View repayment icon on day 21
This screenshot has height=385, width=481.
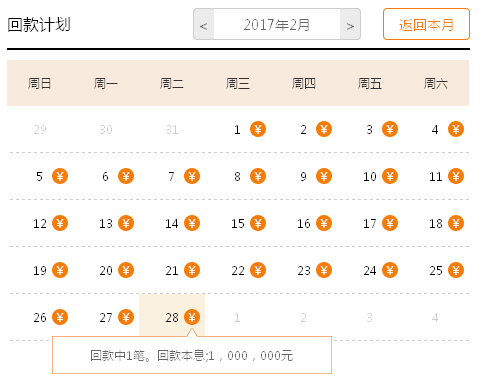coord(192,270)
